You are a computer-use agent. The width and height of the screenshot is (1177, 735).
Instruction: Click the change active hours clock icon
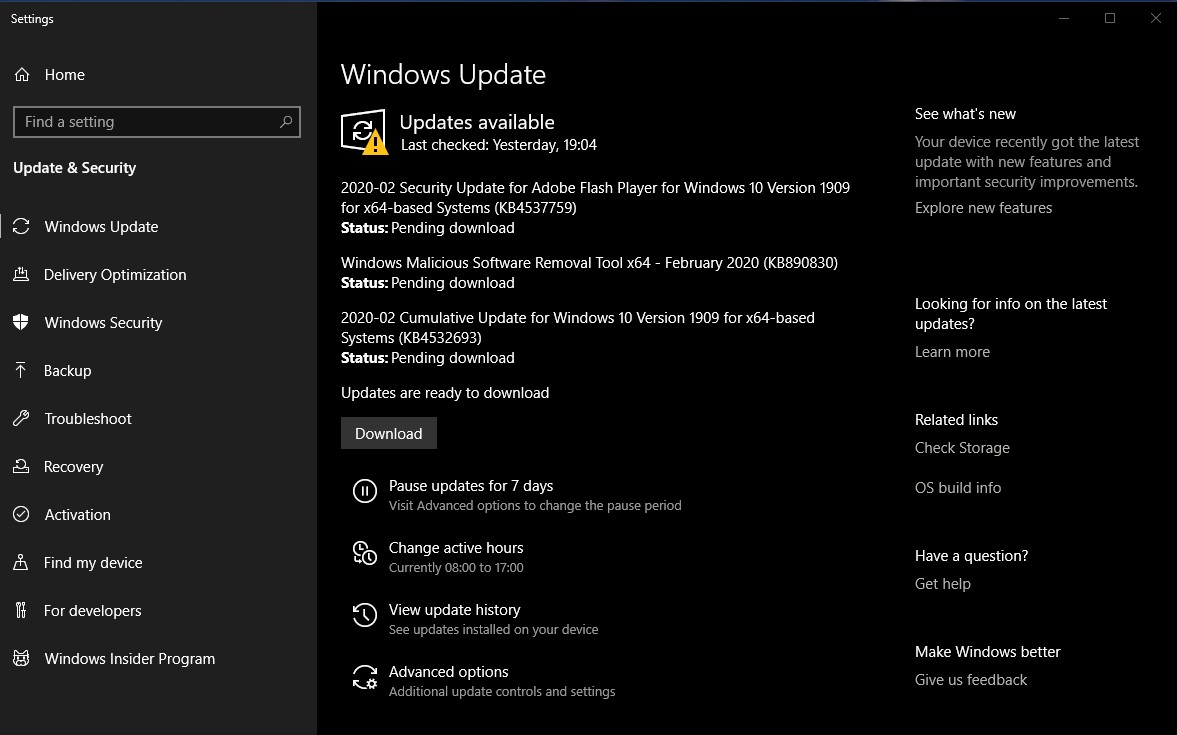[x=365, y=553]
